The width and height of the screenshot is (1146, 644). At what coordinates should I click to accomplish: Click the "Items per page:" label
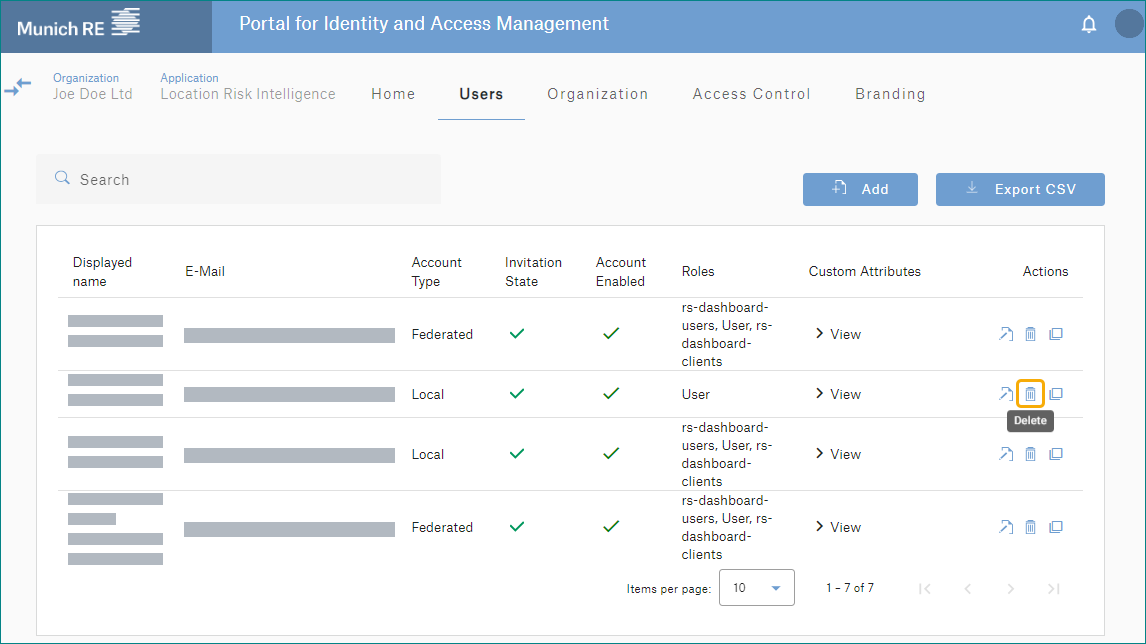coord(669,589)
